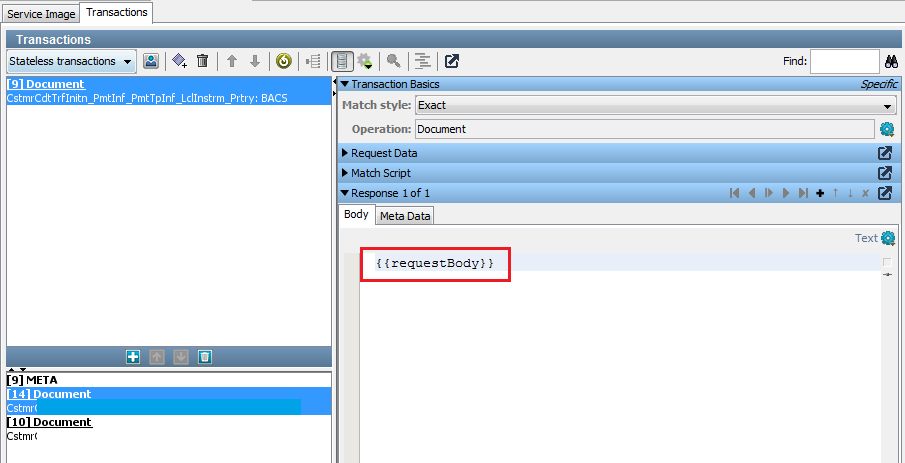
Task: Pop out Match Script in external editor
Action: tap(885, 173)
